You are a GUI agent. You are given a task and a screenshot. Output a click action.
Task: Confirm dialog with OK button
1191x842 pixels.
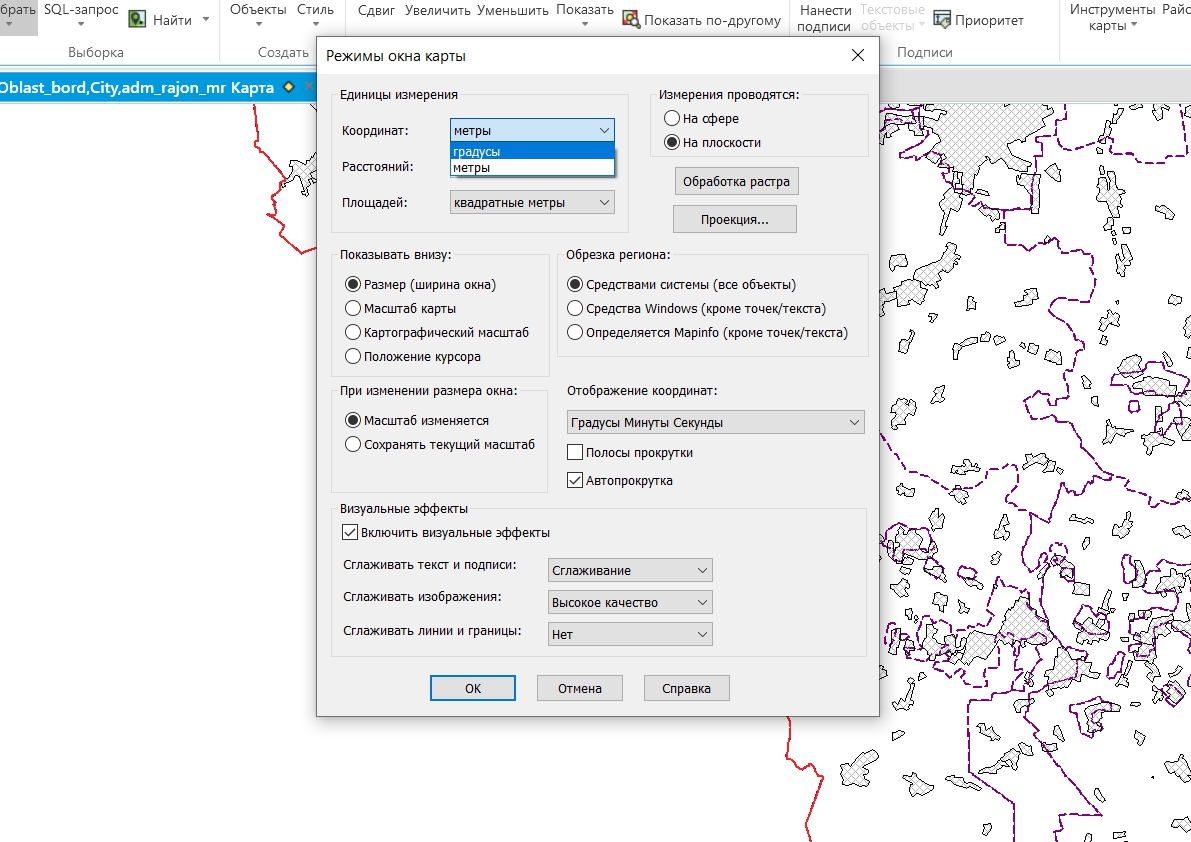(x=472, y=688)
